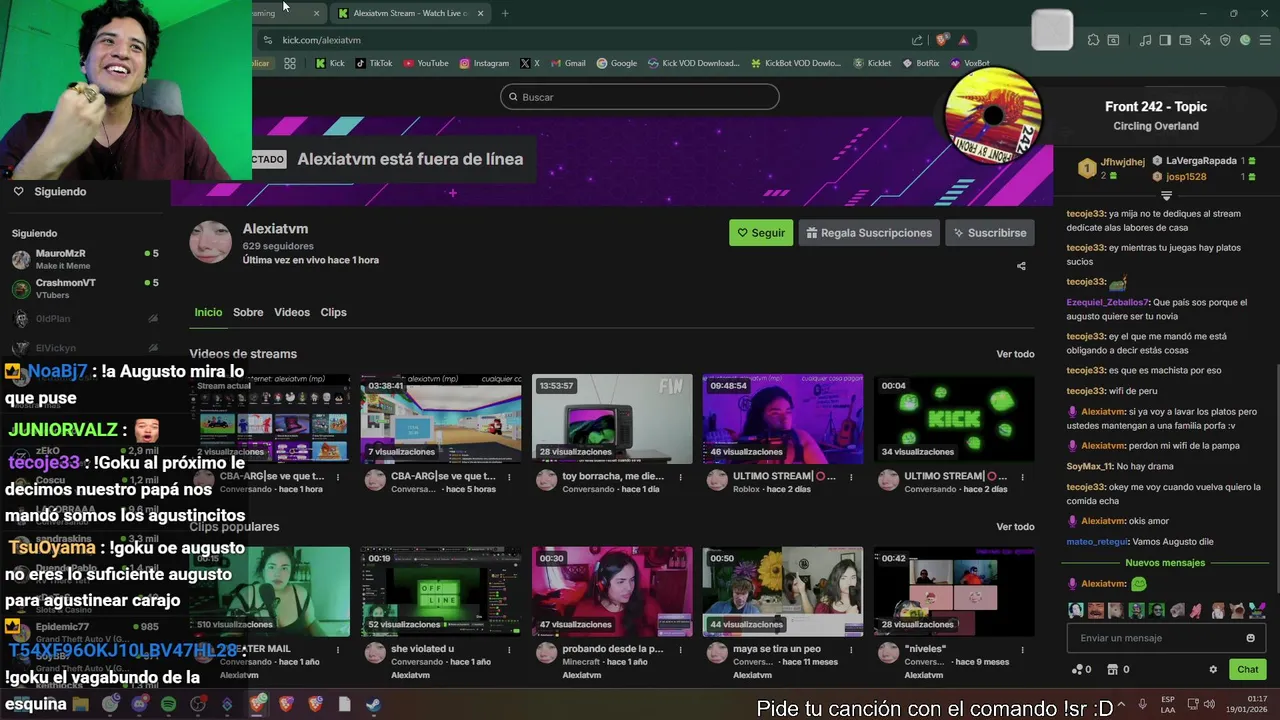
Task: Open Steam from the taskbar
Action: click(374, 704)
